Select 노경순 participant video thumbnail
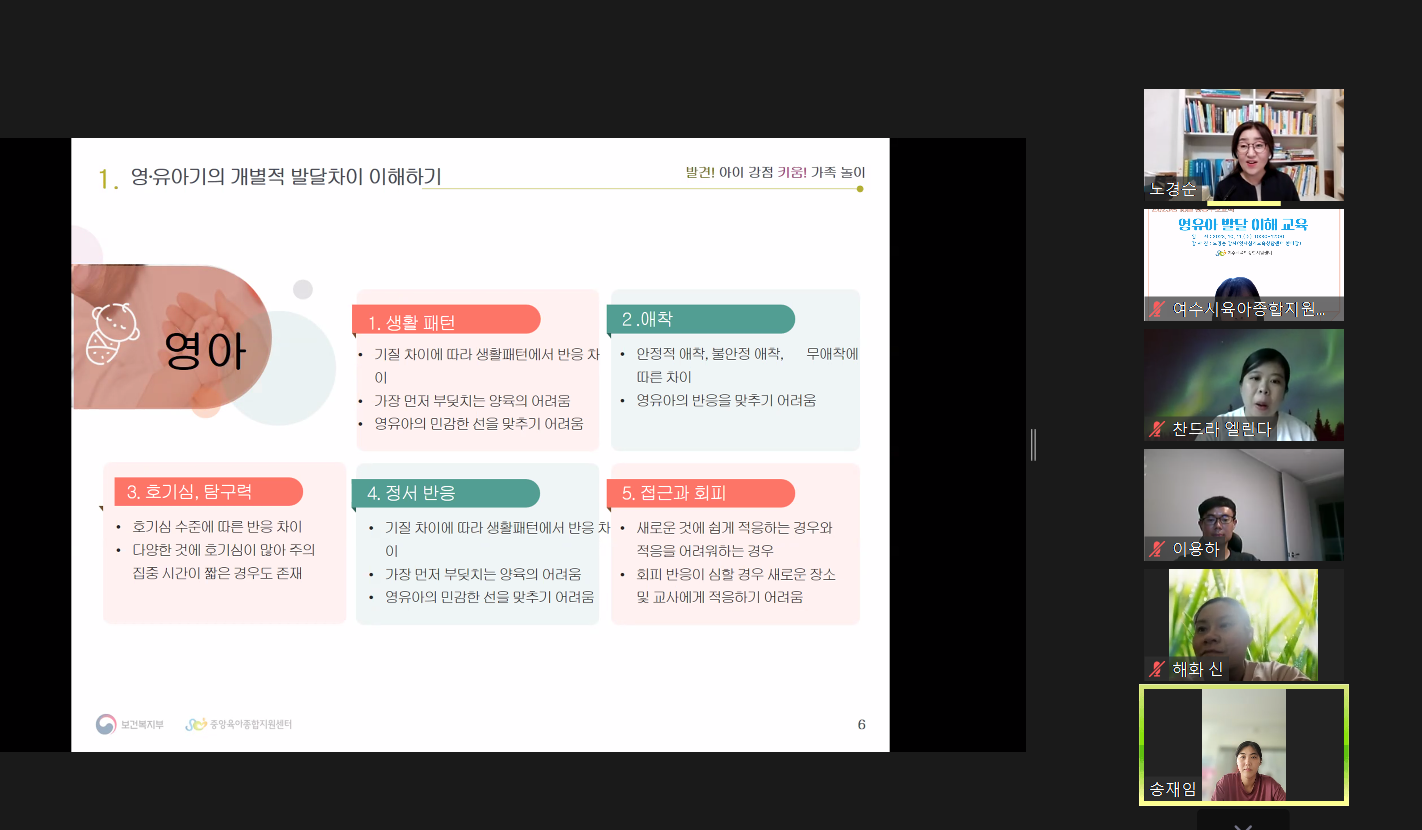Screen dimensions: 1422x830 1244,145
